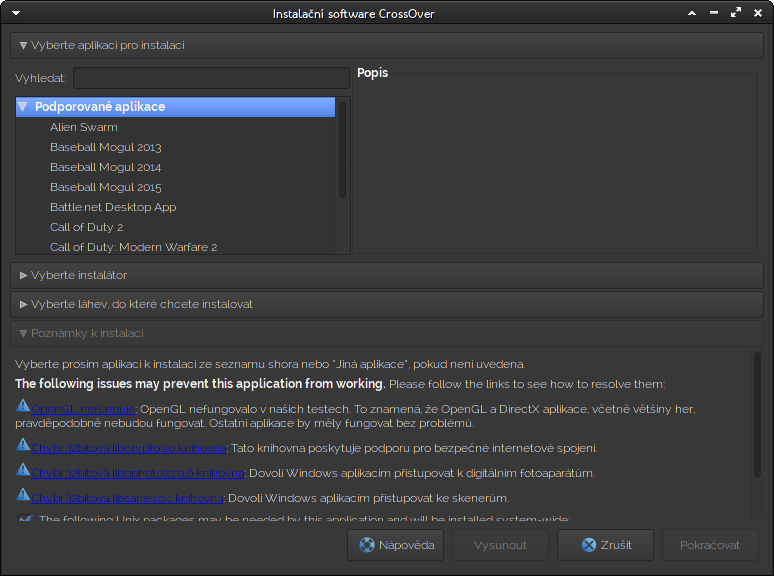Viewport: 774px width, 576px height.
Task: Click the Zrušit cancel button
Action: [x=605, y=545]
